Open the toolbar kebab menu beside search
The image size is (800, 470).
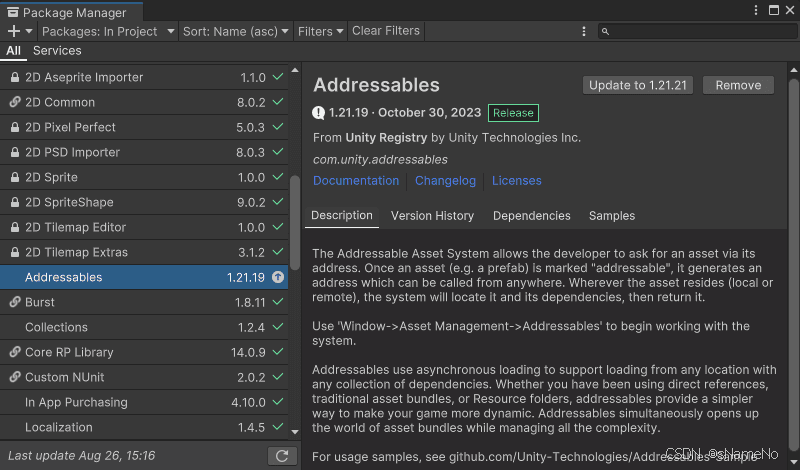(584, 32)
